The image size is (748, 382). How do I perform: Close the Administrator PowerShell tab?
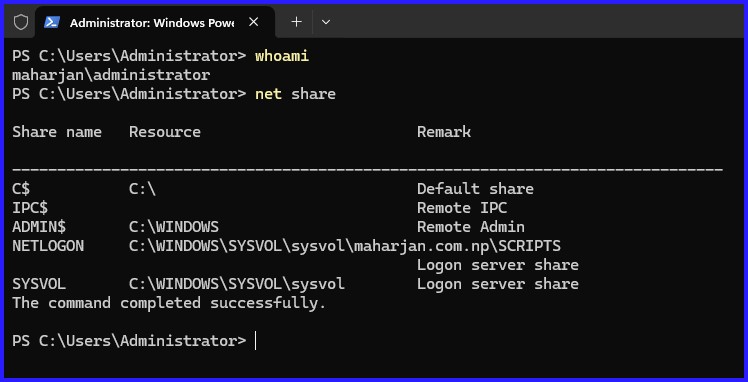[x=254, y=22]
